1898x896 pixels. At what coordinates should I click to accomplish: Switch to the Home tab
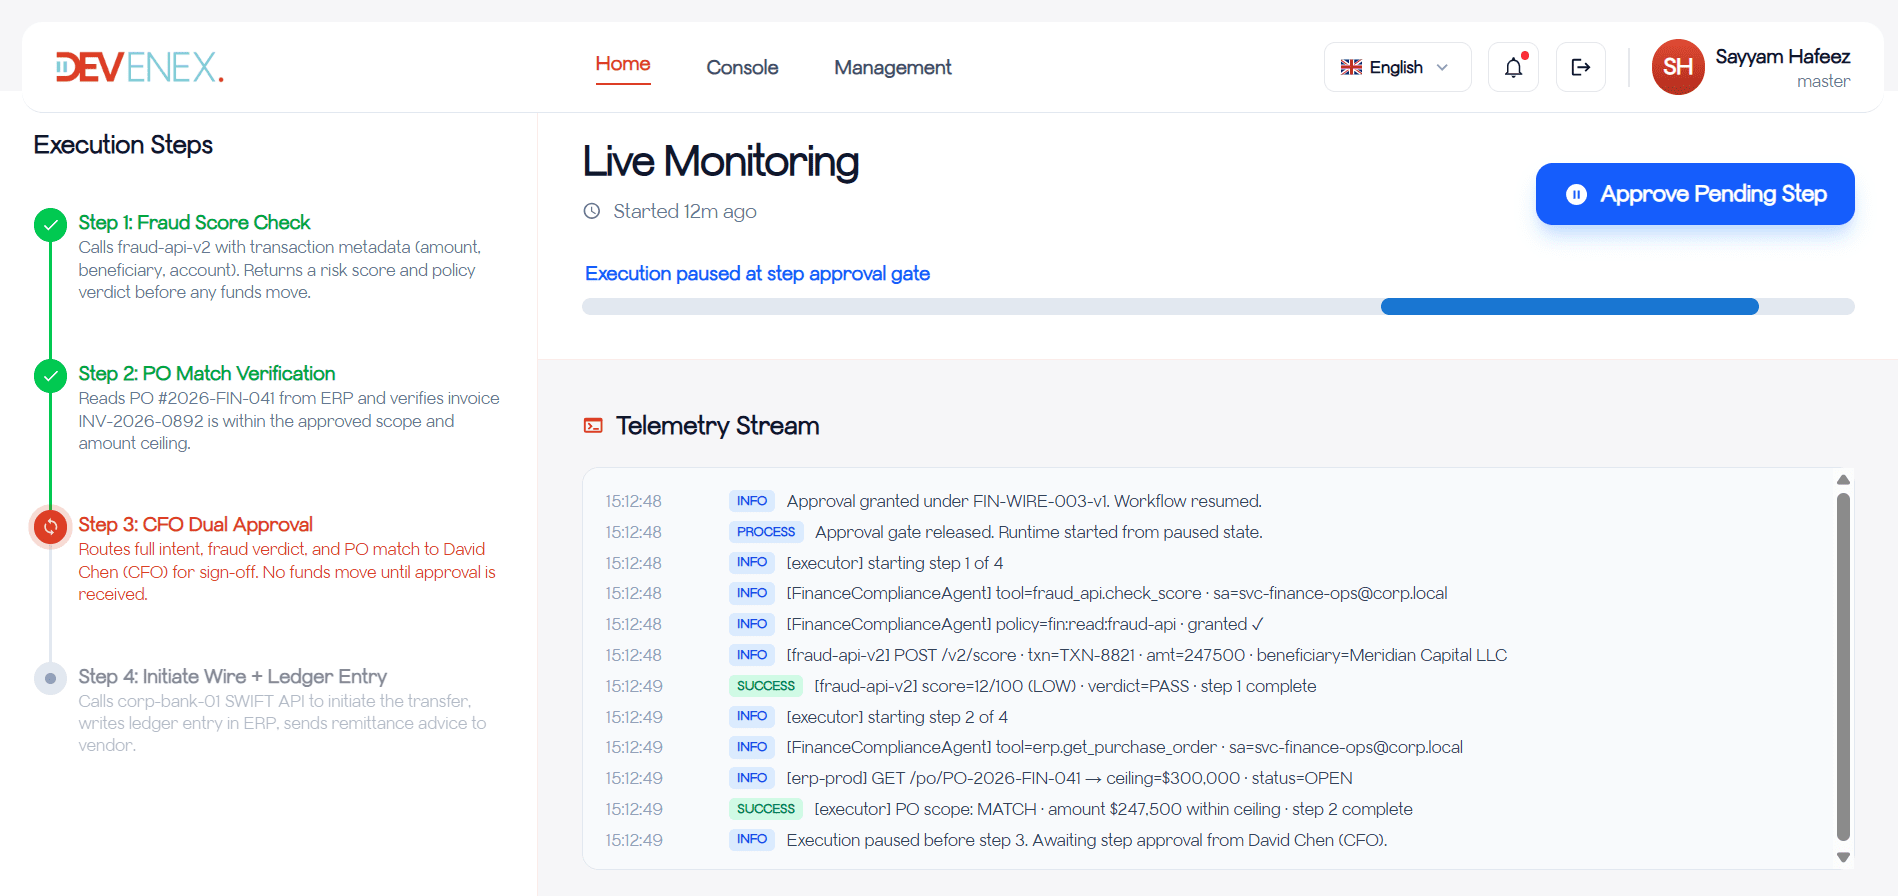tap(622, 64)
